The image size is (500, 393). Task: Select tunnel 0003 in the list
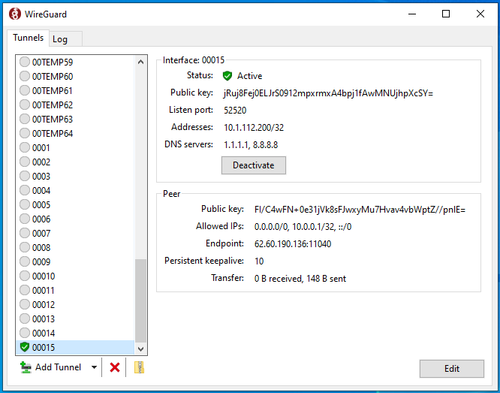(x=75, y=176)
